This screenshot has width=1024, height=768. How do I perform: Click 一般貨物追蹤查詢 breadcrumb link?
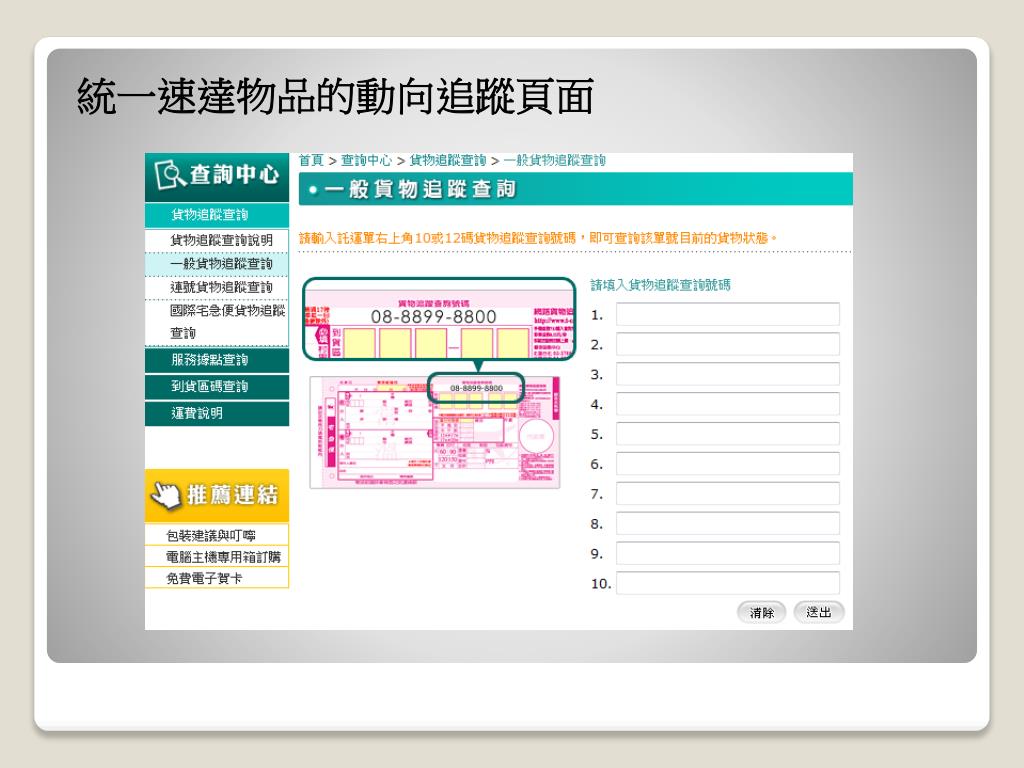click(x=554, y=160)
